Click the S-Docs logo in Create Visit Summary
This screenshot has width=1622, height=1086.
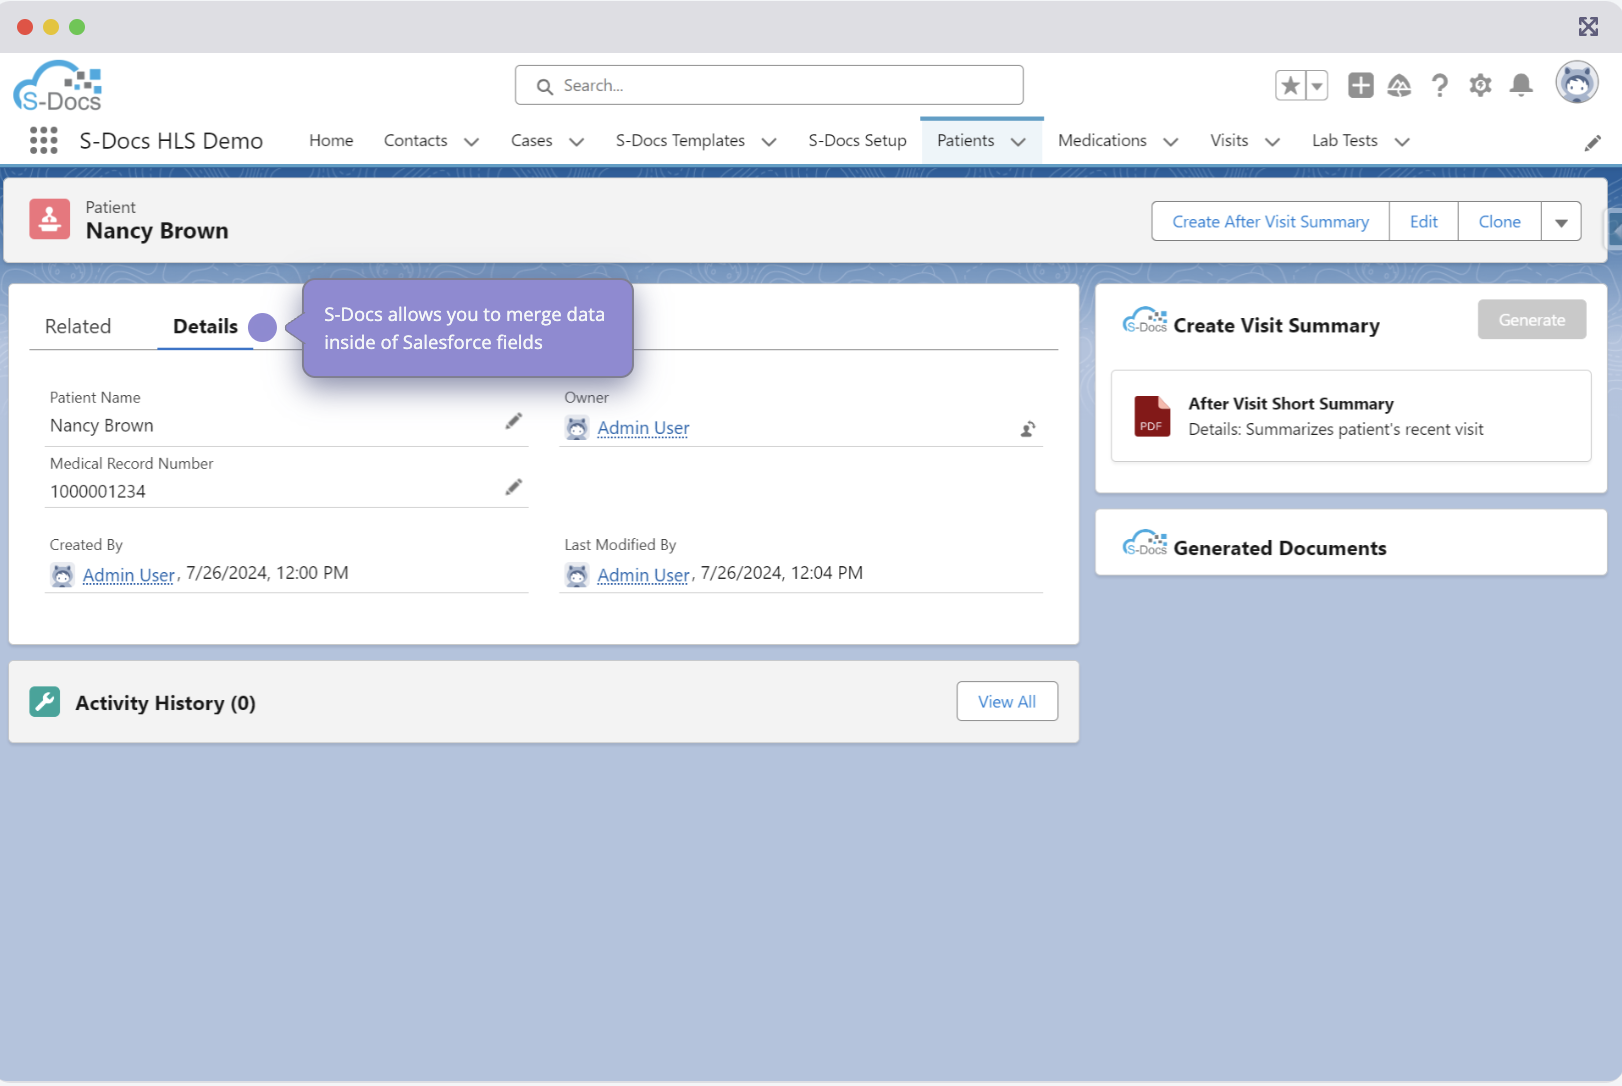pyautogui.click(x=1145, y=321)
